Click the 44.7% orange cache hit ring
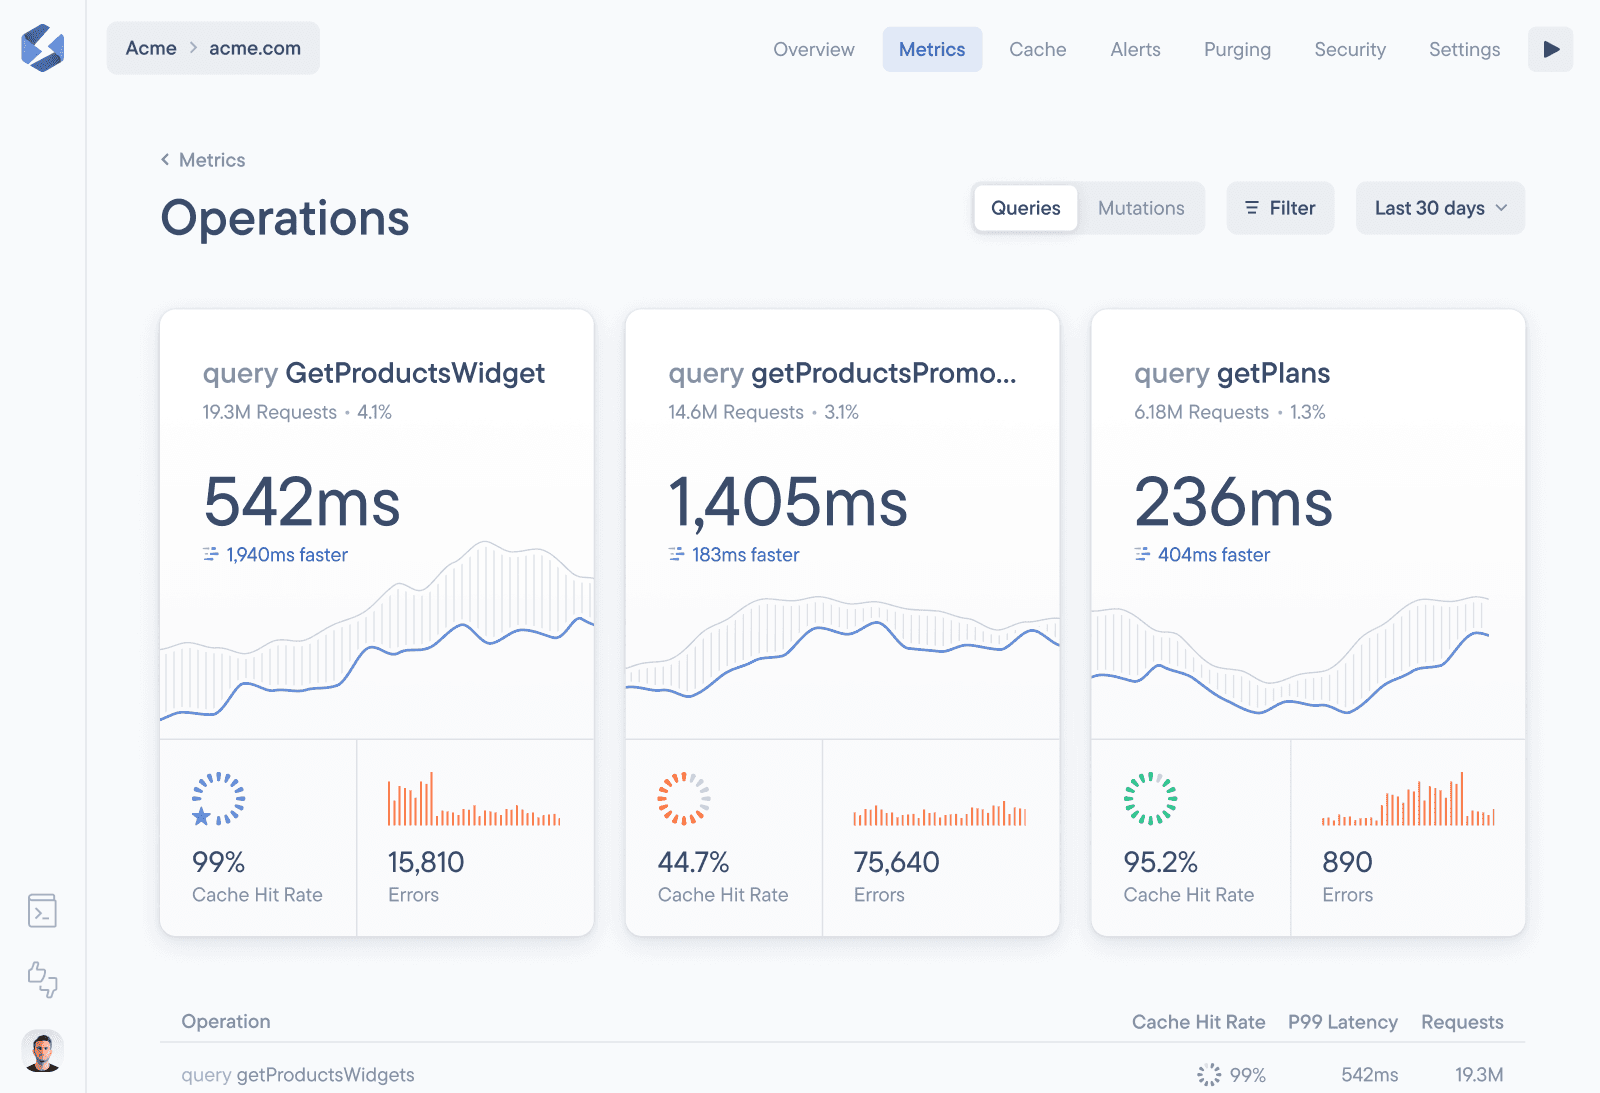 684,799
